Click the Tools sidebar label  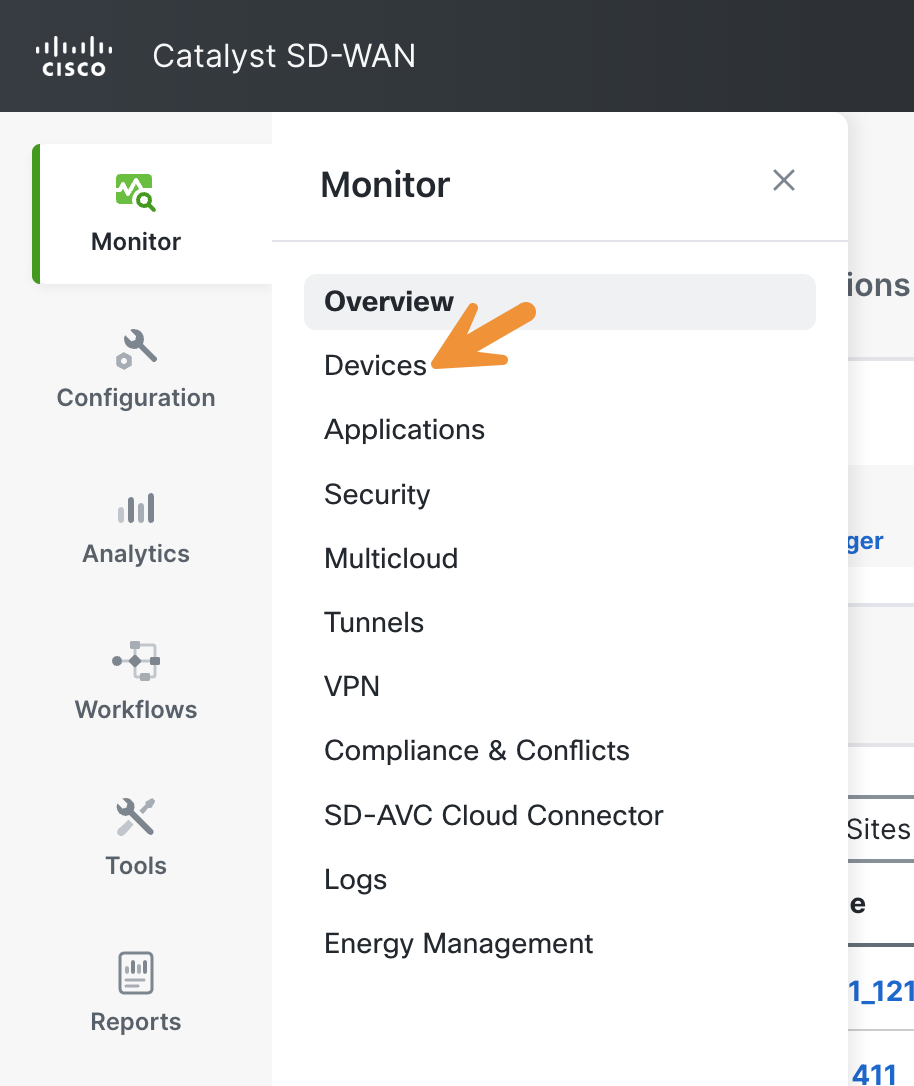(x=136, y=866)
